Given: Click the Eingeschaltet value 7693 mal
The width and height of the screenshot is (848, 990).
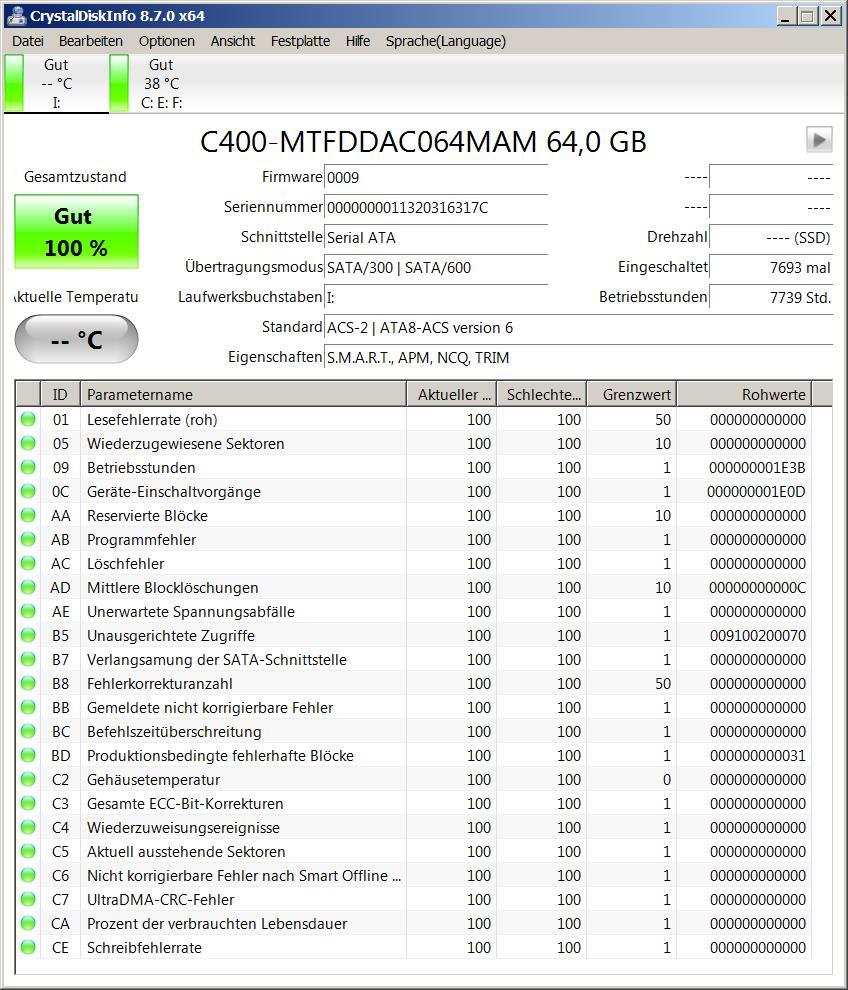Looking at the screenshot, I should tap(771, 267).
